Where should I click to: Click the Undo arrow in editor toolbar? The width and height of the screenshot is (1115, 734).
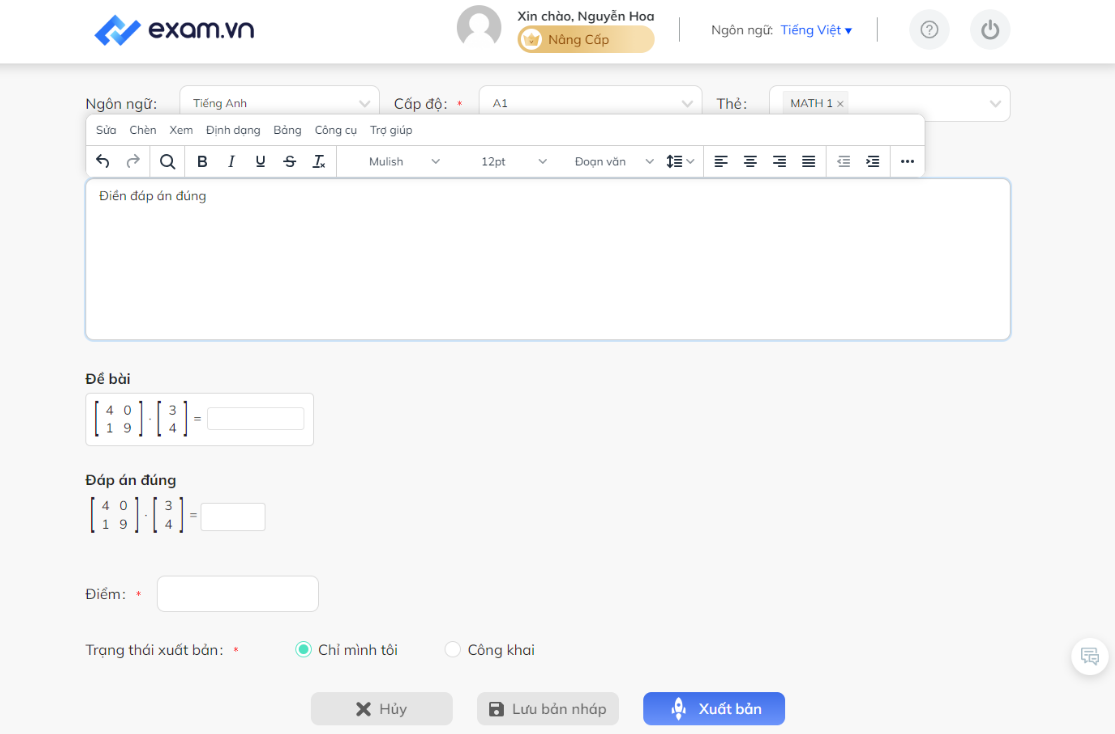pyautogui.click(x=102, y=161)
